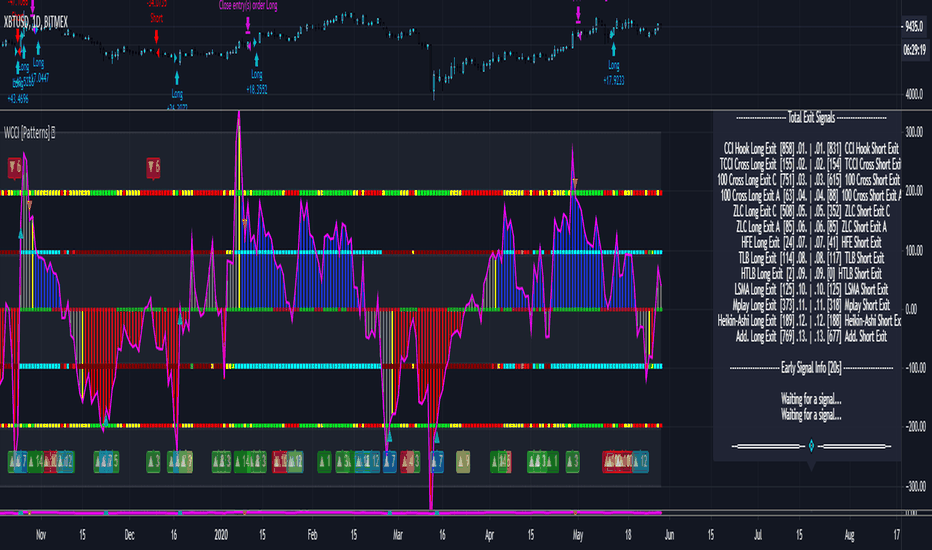This screenshot has height=550, width=932.
Task: Select the current price label 9435.0
Action: [x=914, y=27]
